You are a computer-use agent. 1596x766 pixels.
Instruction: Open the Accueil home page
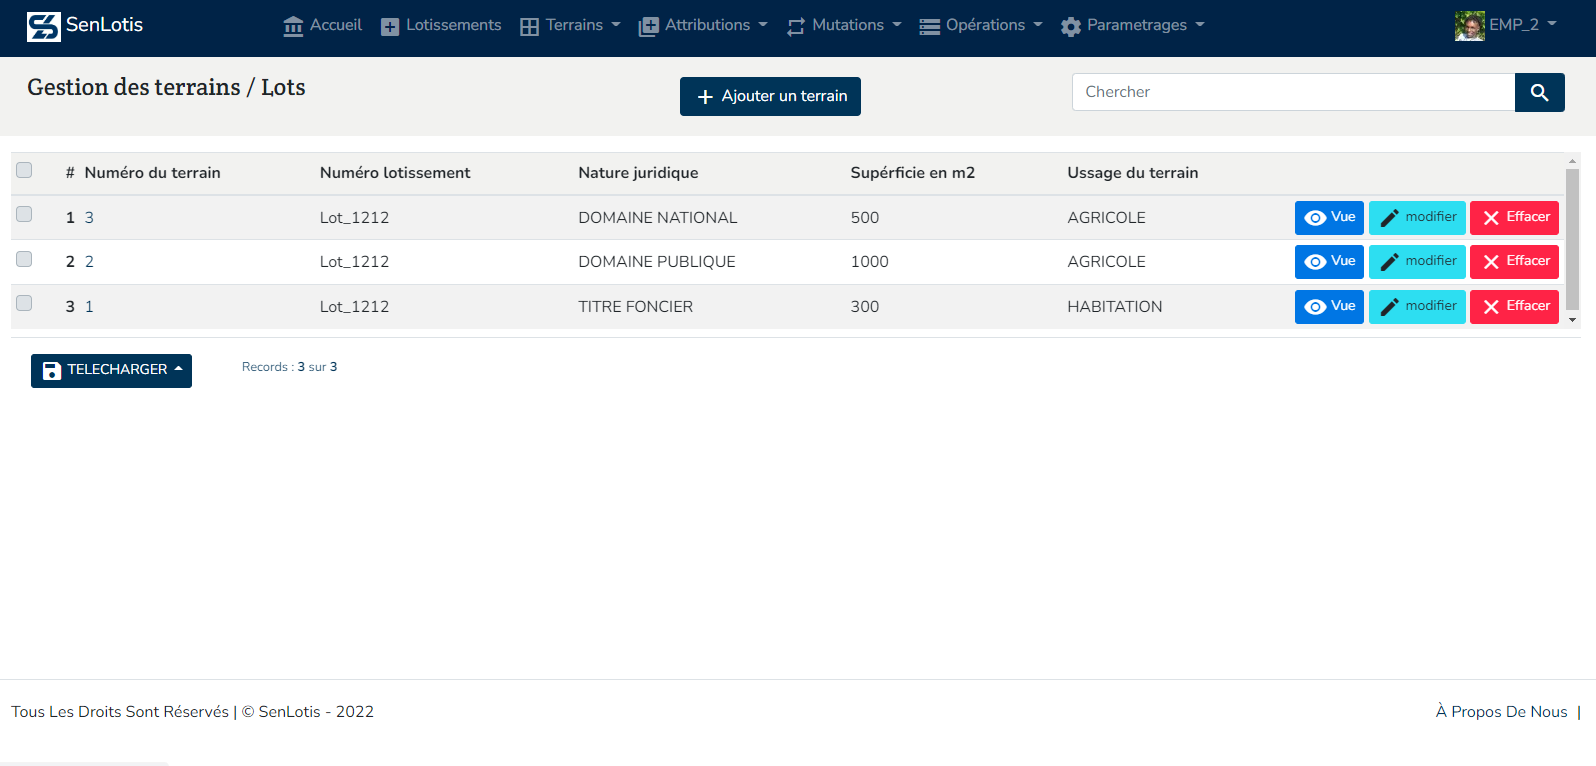coord(323,25)
